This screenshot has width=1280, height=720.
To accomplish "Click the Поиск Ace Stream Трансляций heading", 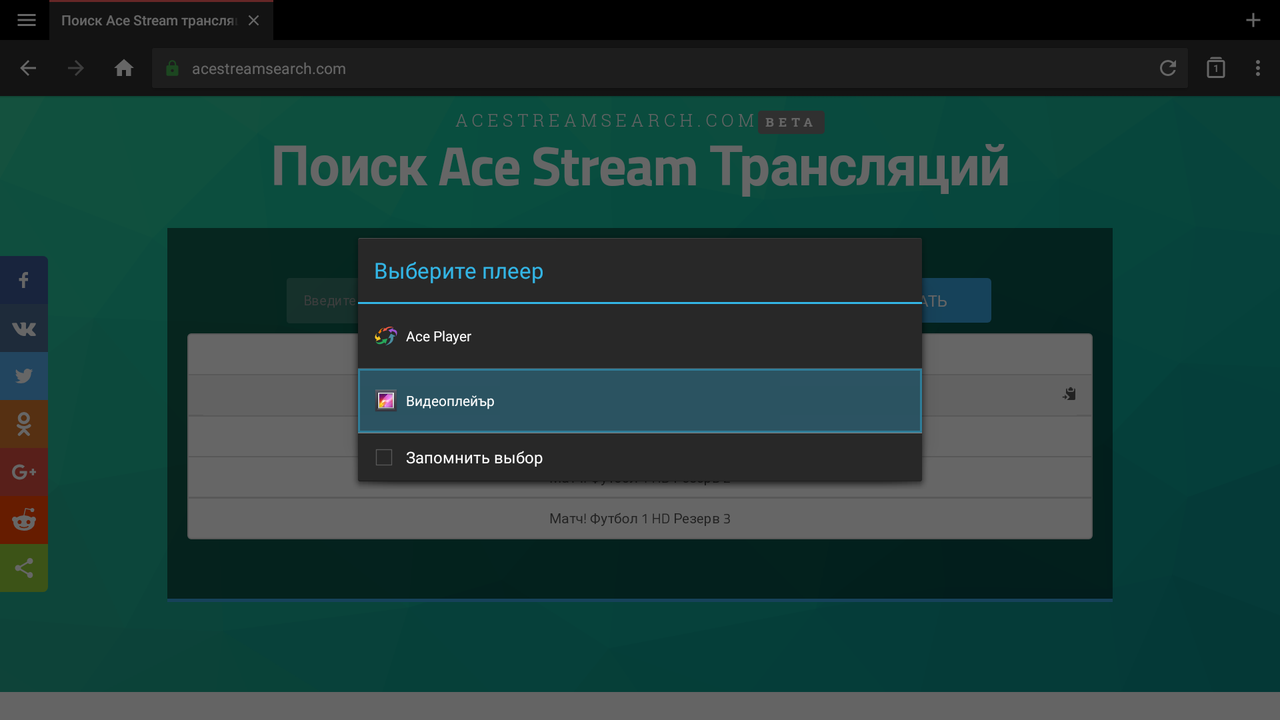I will 640,166.
